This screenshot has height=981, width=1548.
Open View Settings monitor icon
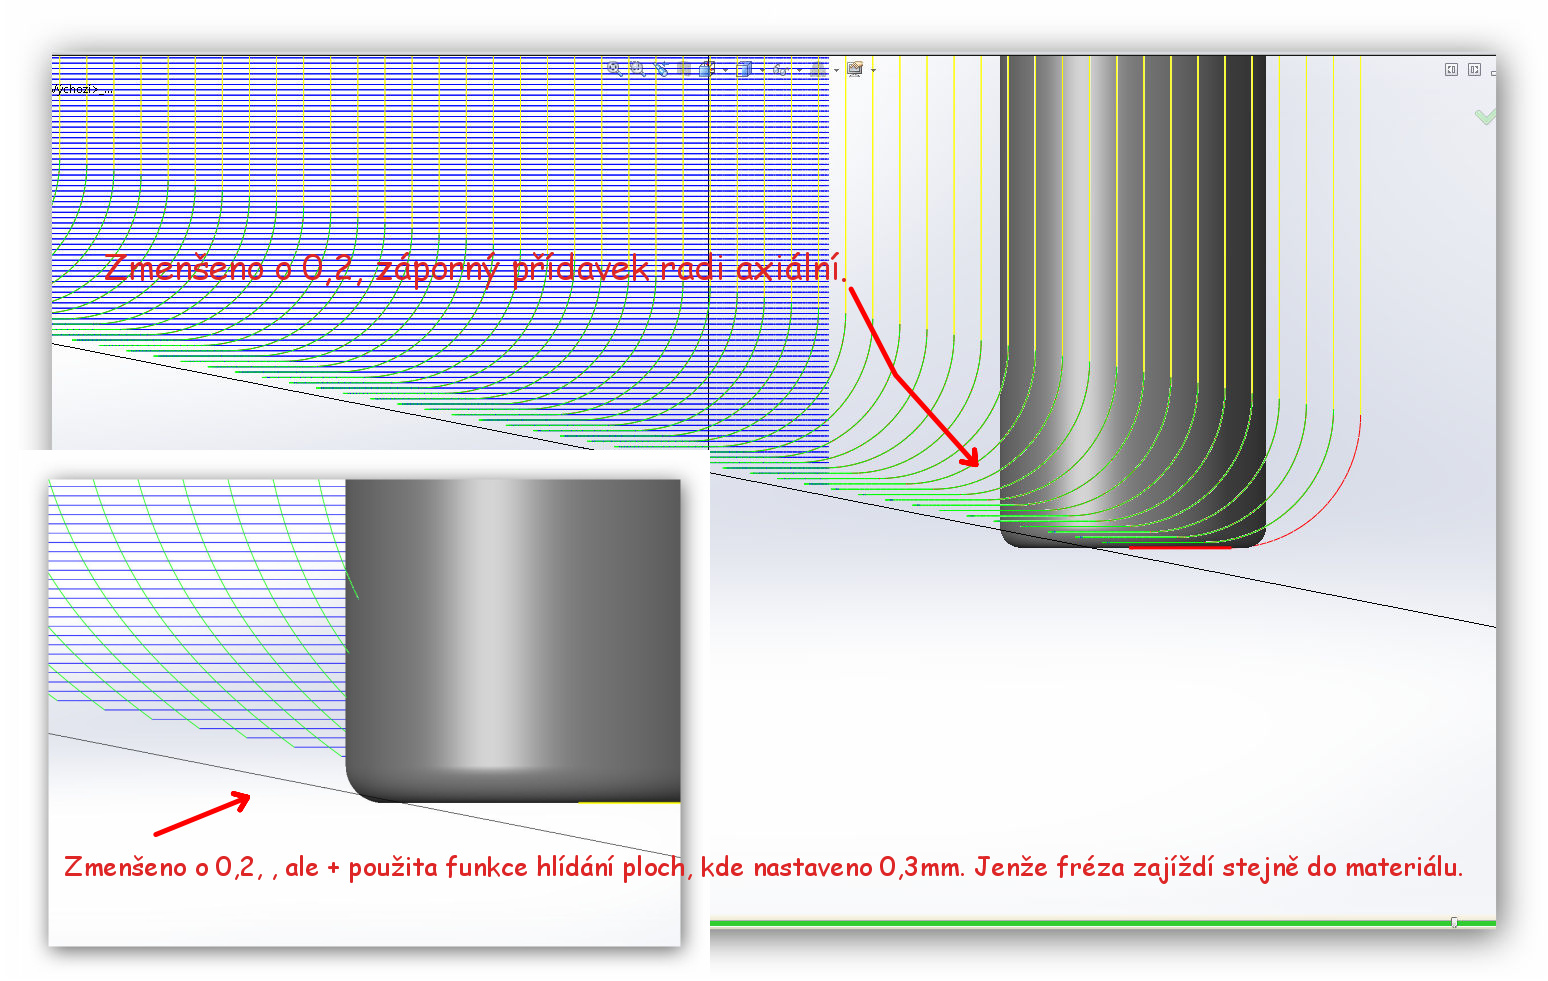pyautogui.click(x=854, y=69)
